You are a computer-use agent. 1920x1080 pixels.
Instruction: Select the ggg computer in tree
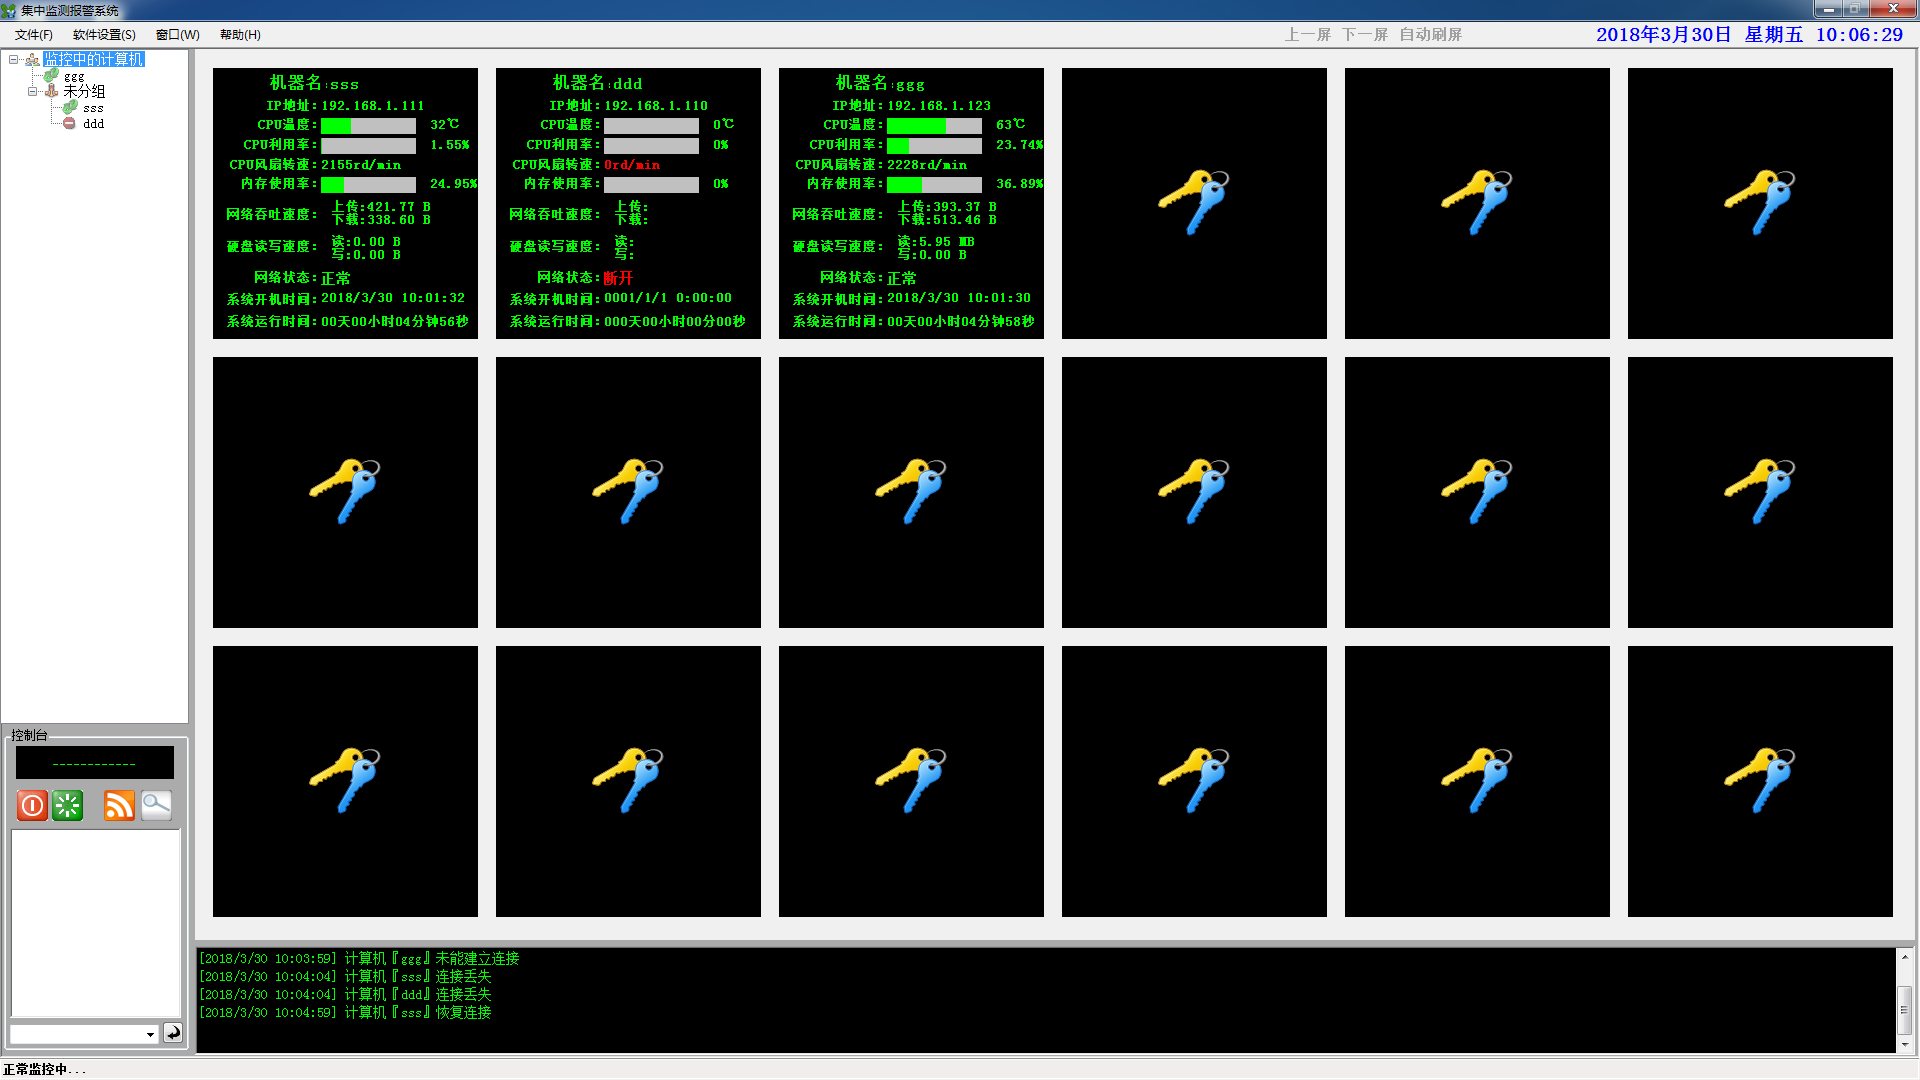[x=74, y=76]
